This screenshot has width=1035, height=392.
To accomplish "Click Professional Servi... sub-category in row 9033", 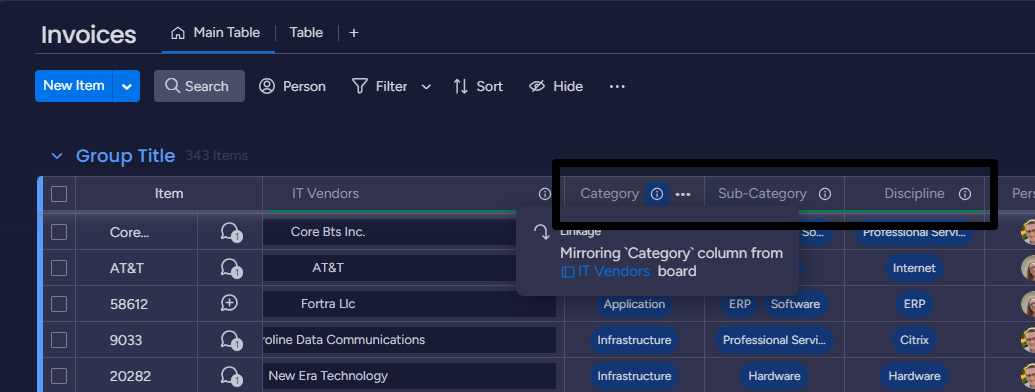I will point(774,340).
